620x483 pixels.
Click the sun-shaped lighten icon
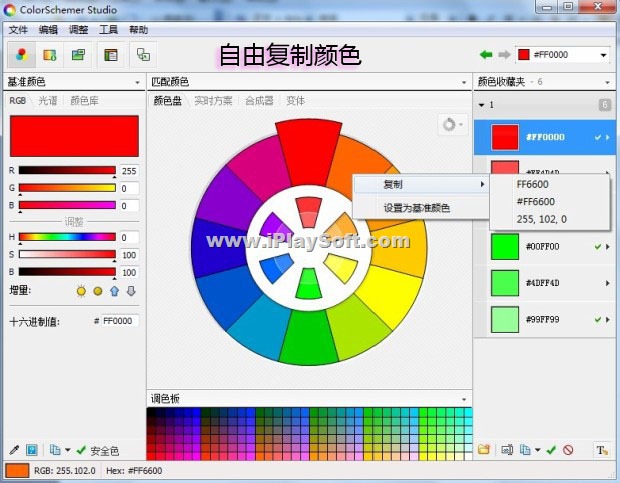point(81,291)
